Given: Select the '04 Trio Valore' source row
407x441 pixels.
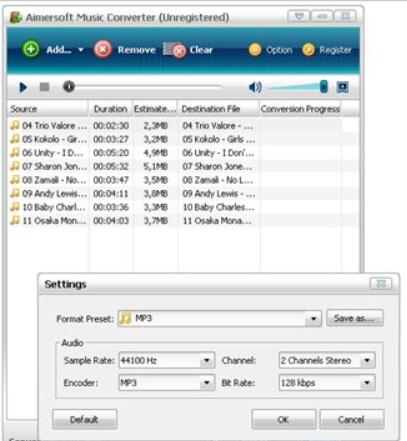Looking at the screenshot, I should tap(48, 126).
